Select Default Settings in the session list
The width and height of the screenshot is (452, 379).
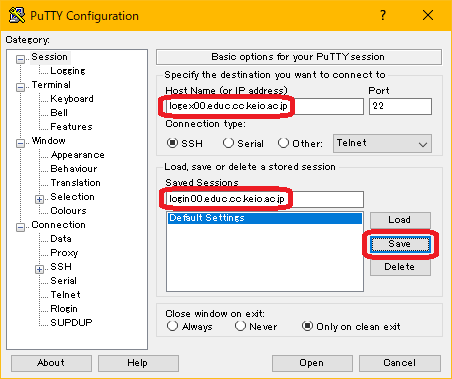(x=265, y=218)
